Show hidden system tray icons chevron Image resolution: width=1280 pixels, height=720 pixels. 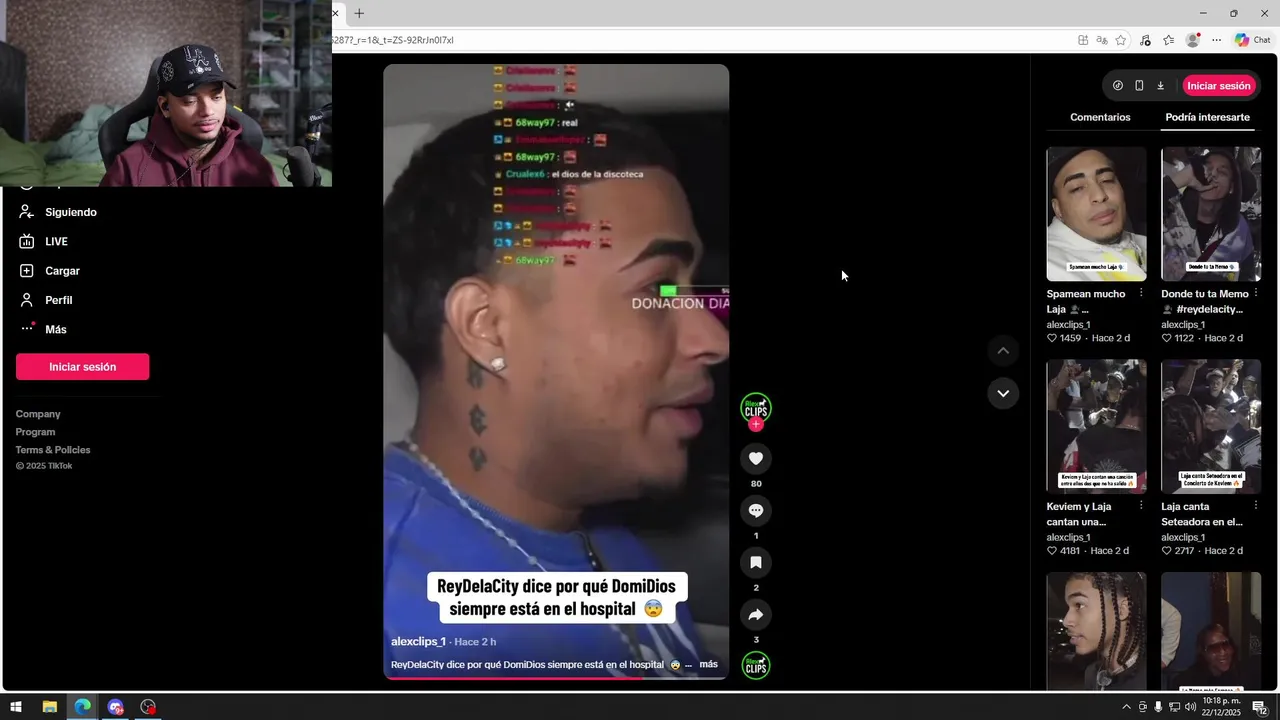pos(1127,707)
